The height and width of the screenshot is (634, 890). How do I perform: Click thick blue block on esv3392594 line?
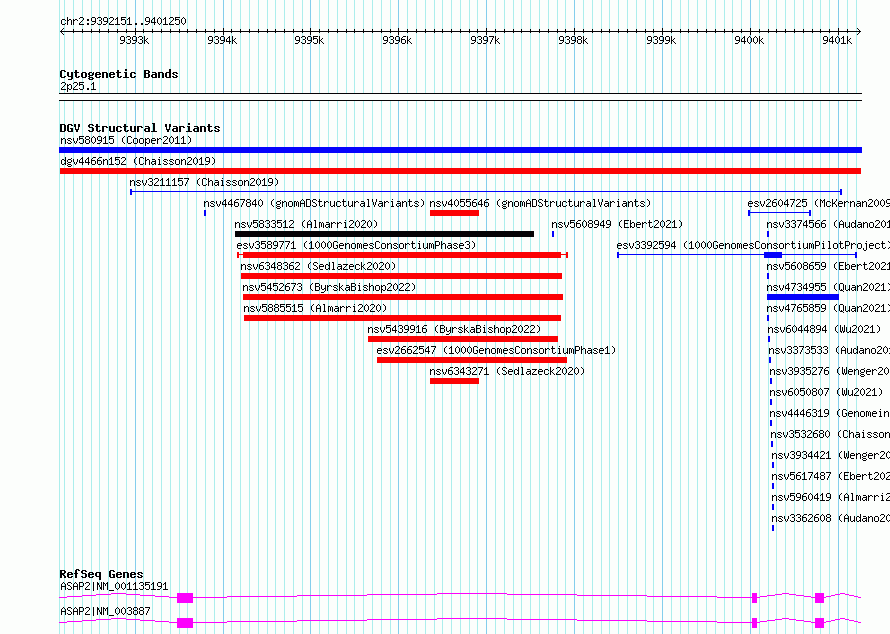pos(773,255)
